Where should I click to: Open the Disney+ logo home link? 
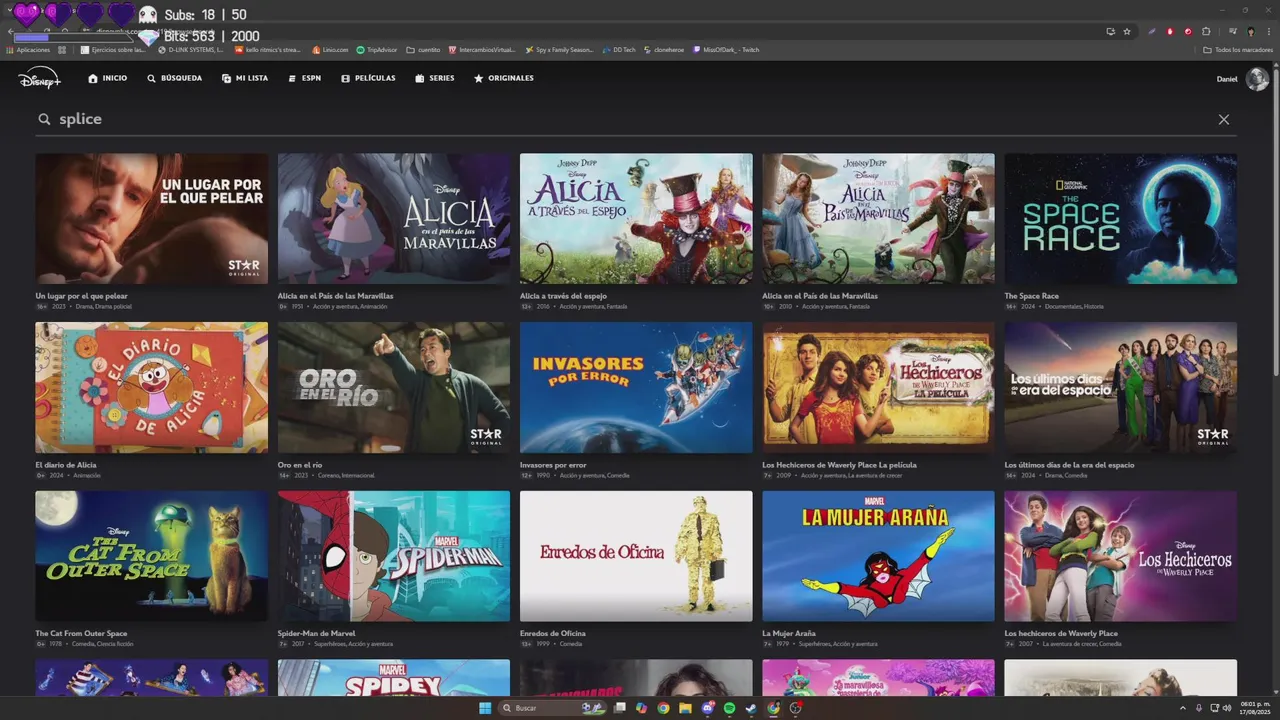pos(39,78)
